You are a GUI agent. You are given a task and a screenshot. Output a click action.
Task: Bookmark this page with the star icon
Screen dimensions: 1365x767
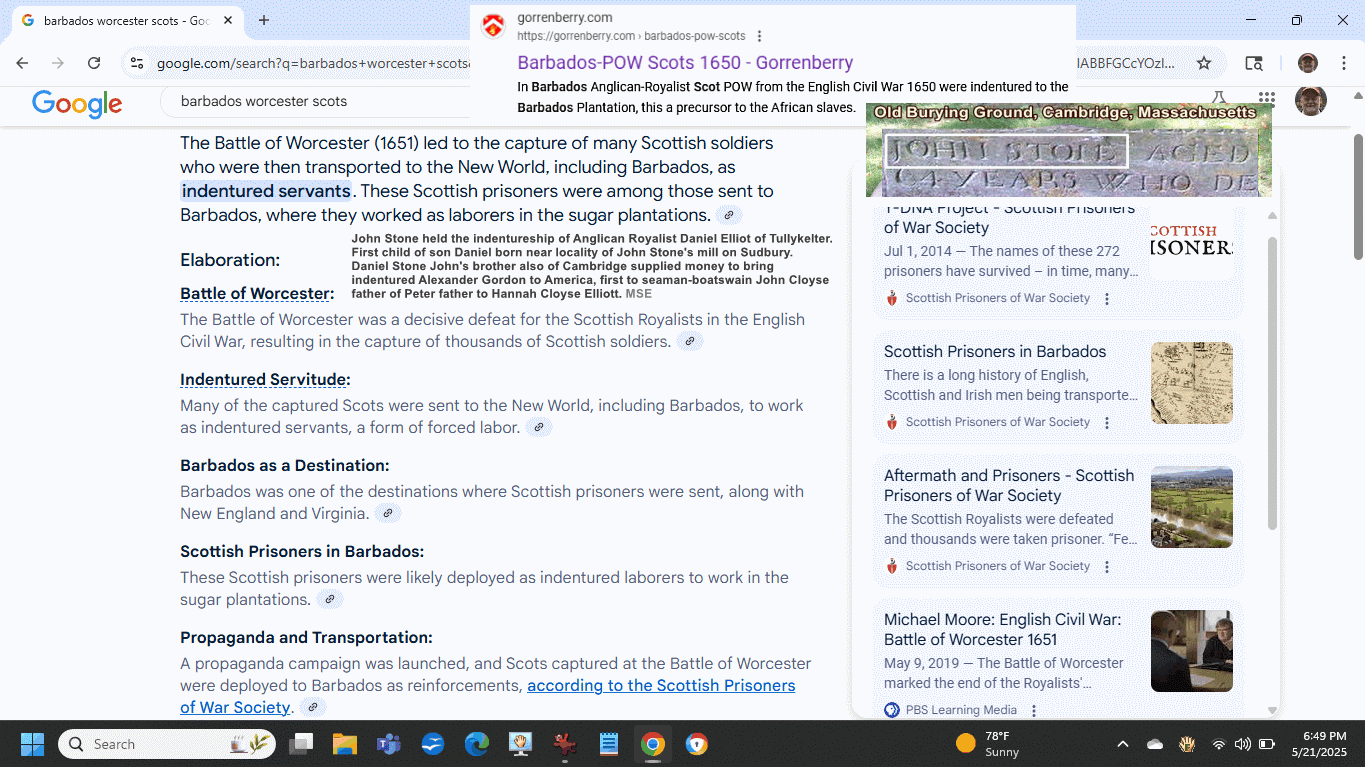coord(1204,63)
